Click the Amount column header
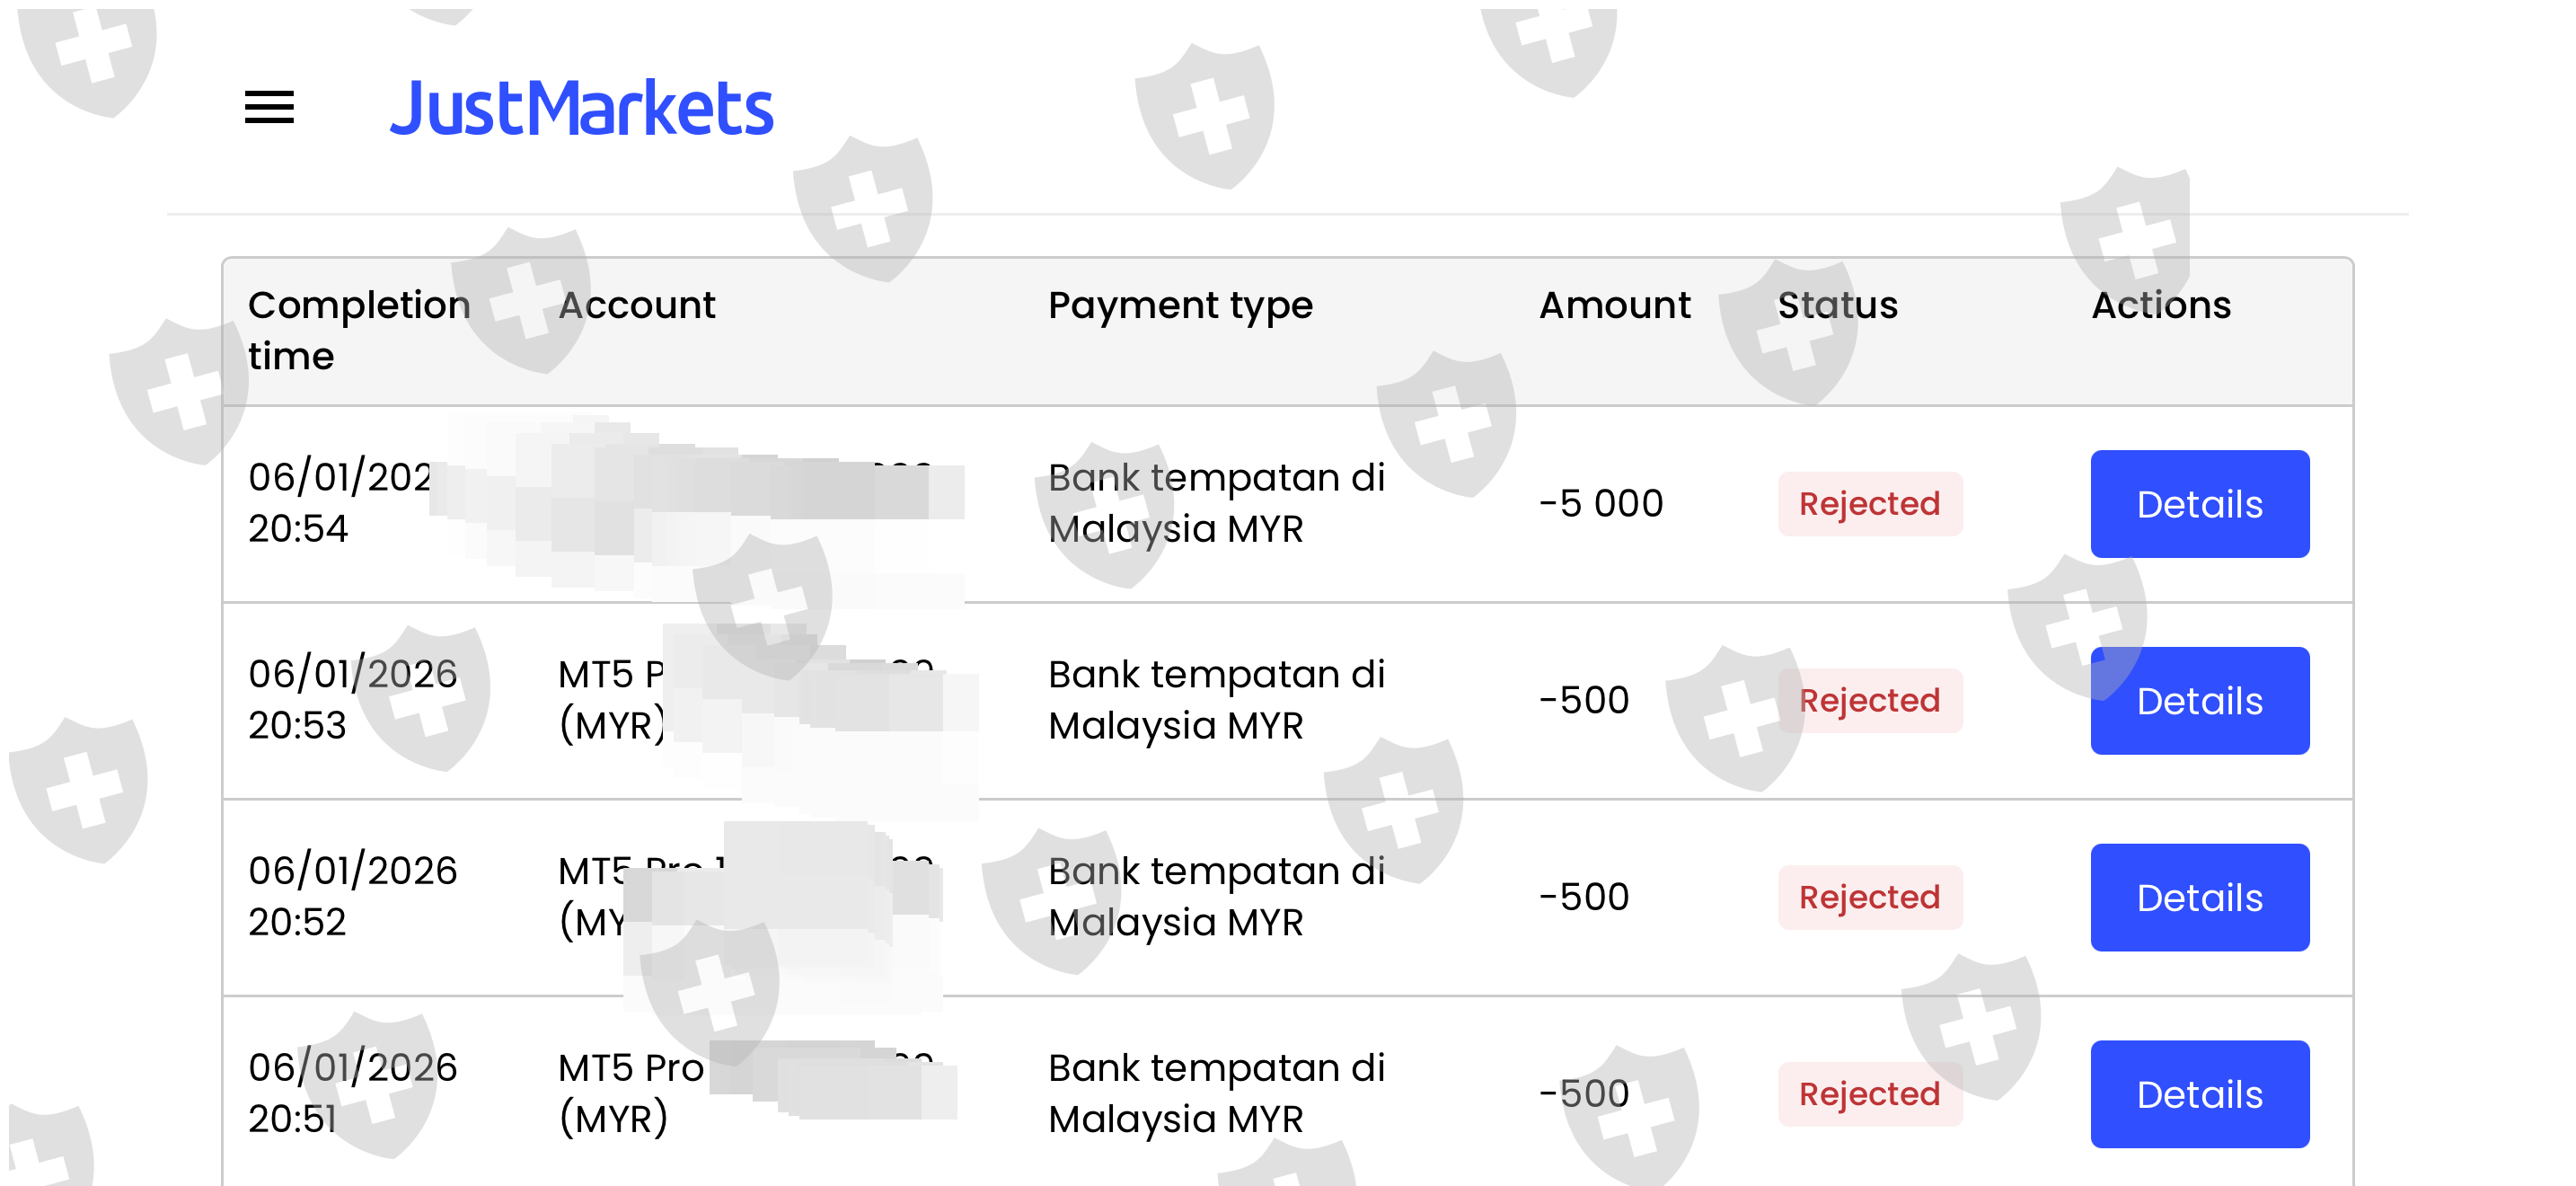The image size is (2576, 1186). [1615, 305]
